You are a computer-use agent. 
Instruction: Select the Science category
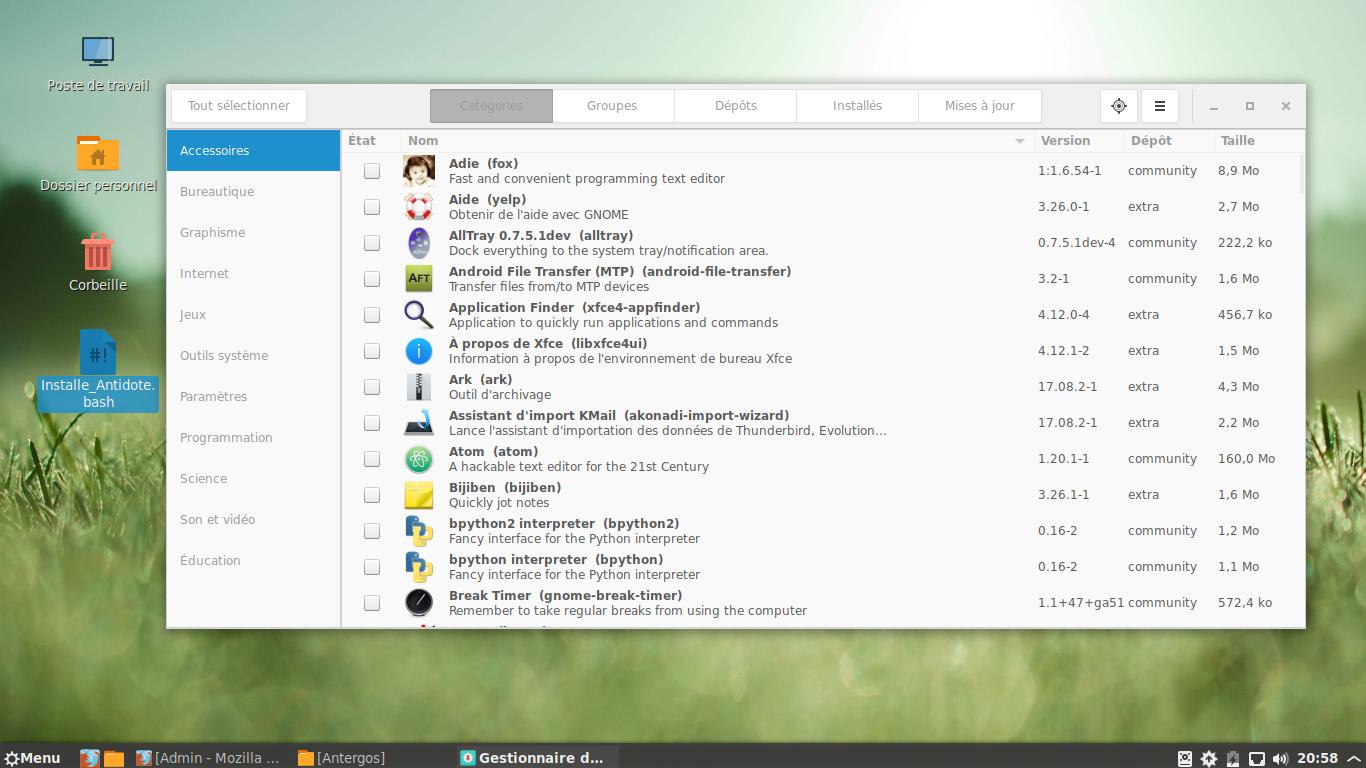pos(253,478)
